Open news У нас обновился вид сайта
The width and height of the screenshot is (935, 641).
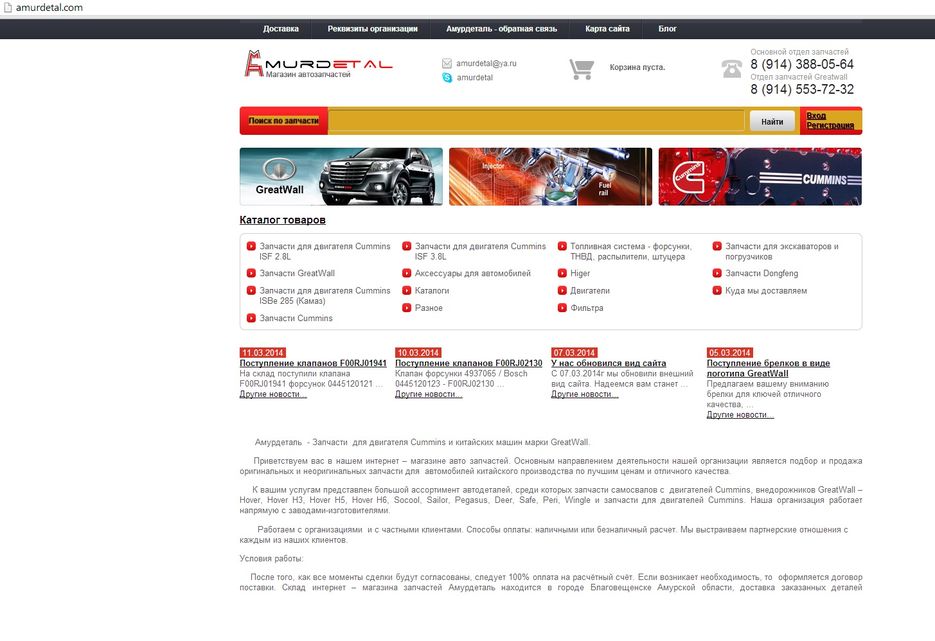(609, 363)
